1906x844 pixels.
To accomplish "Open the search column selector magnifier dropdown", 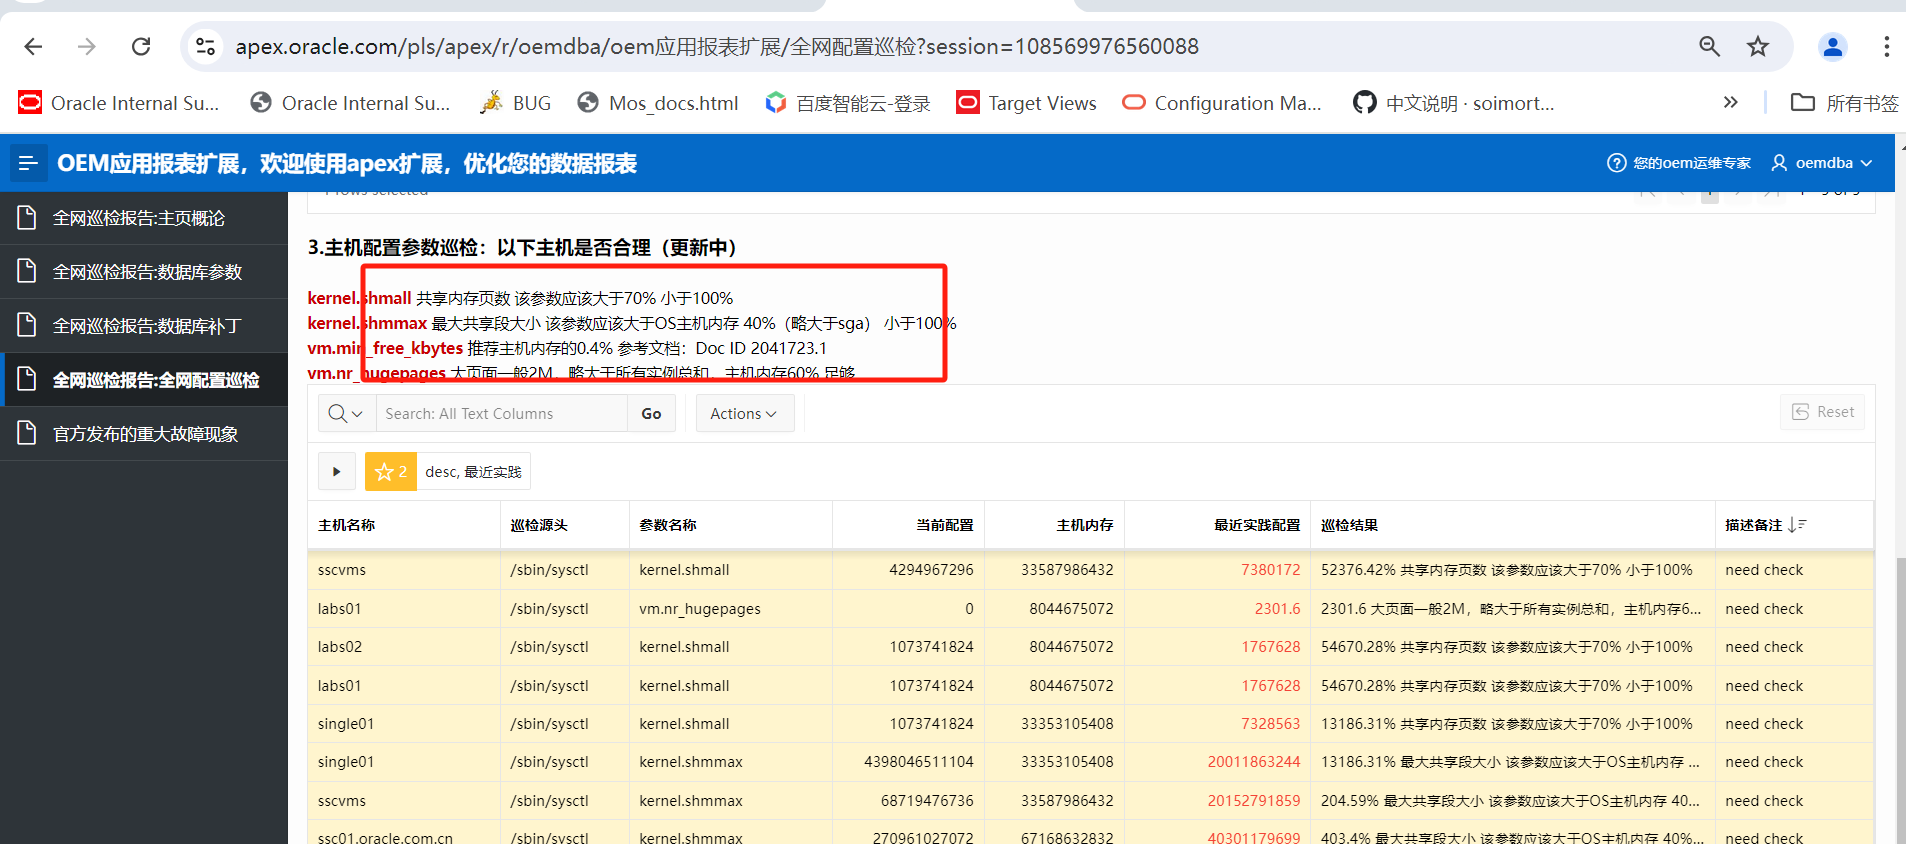I will 347,413.
